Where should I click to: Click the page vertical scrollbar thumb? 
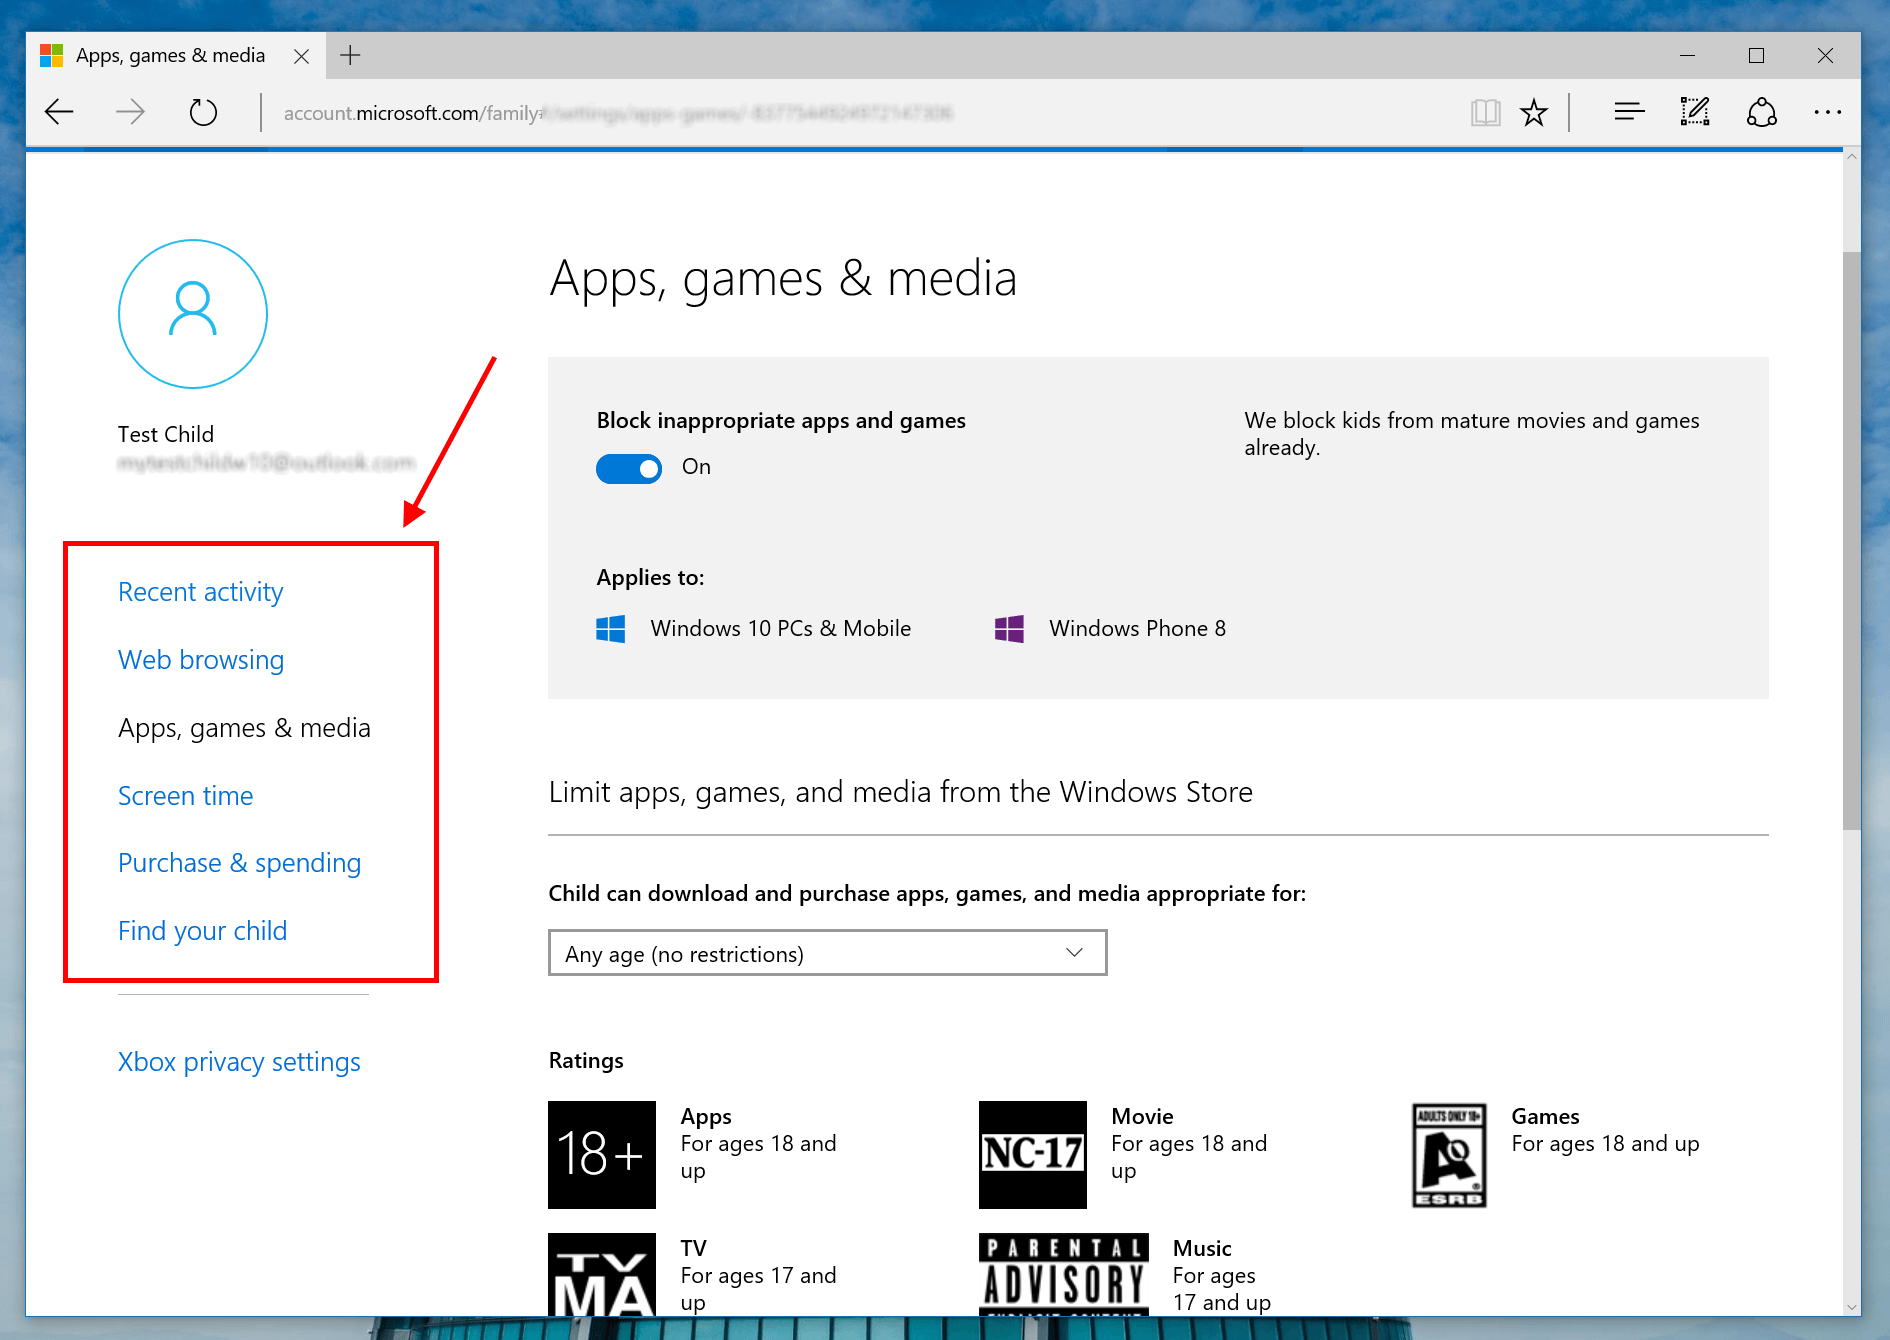click(1851, 540)
